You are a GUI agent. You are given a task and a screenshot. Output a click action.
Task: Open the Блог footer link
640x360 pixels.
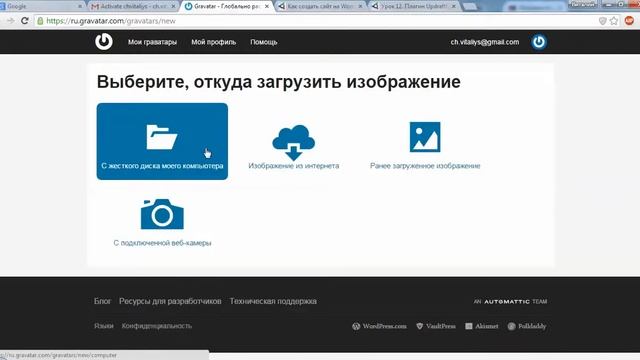102,301
